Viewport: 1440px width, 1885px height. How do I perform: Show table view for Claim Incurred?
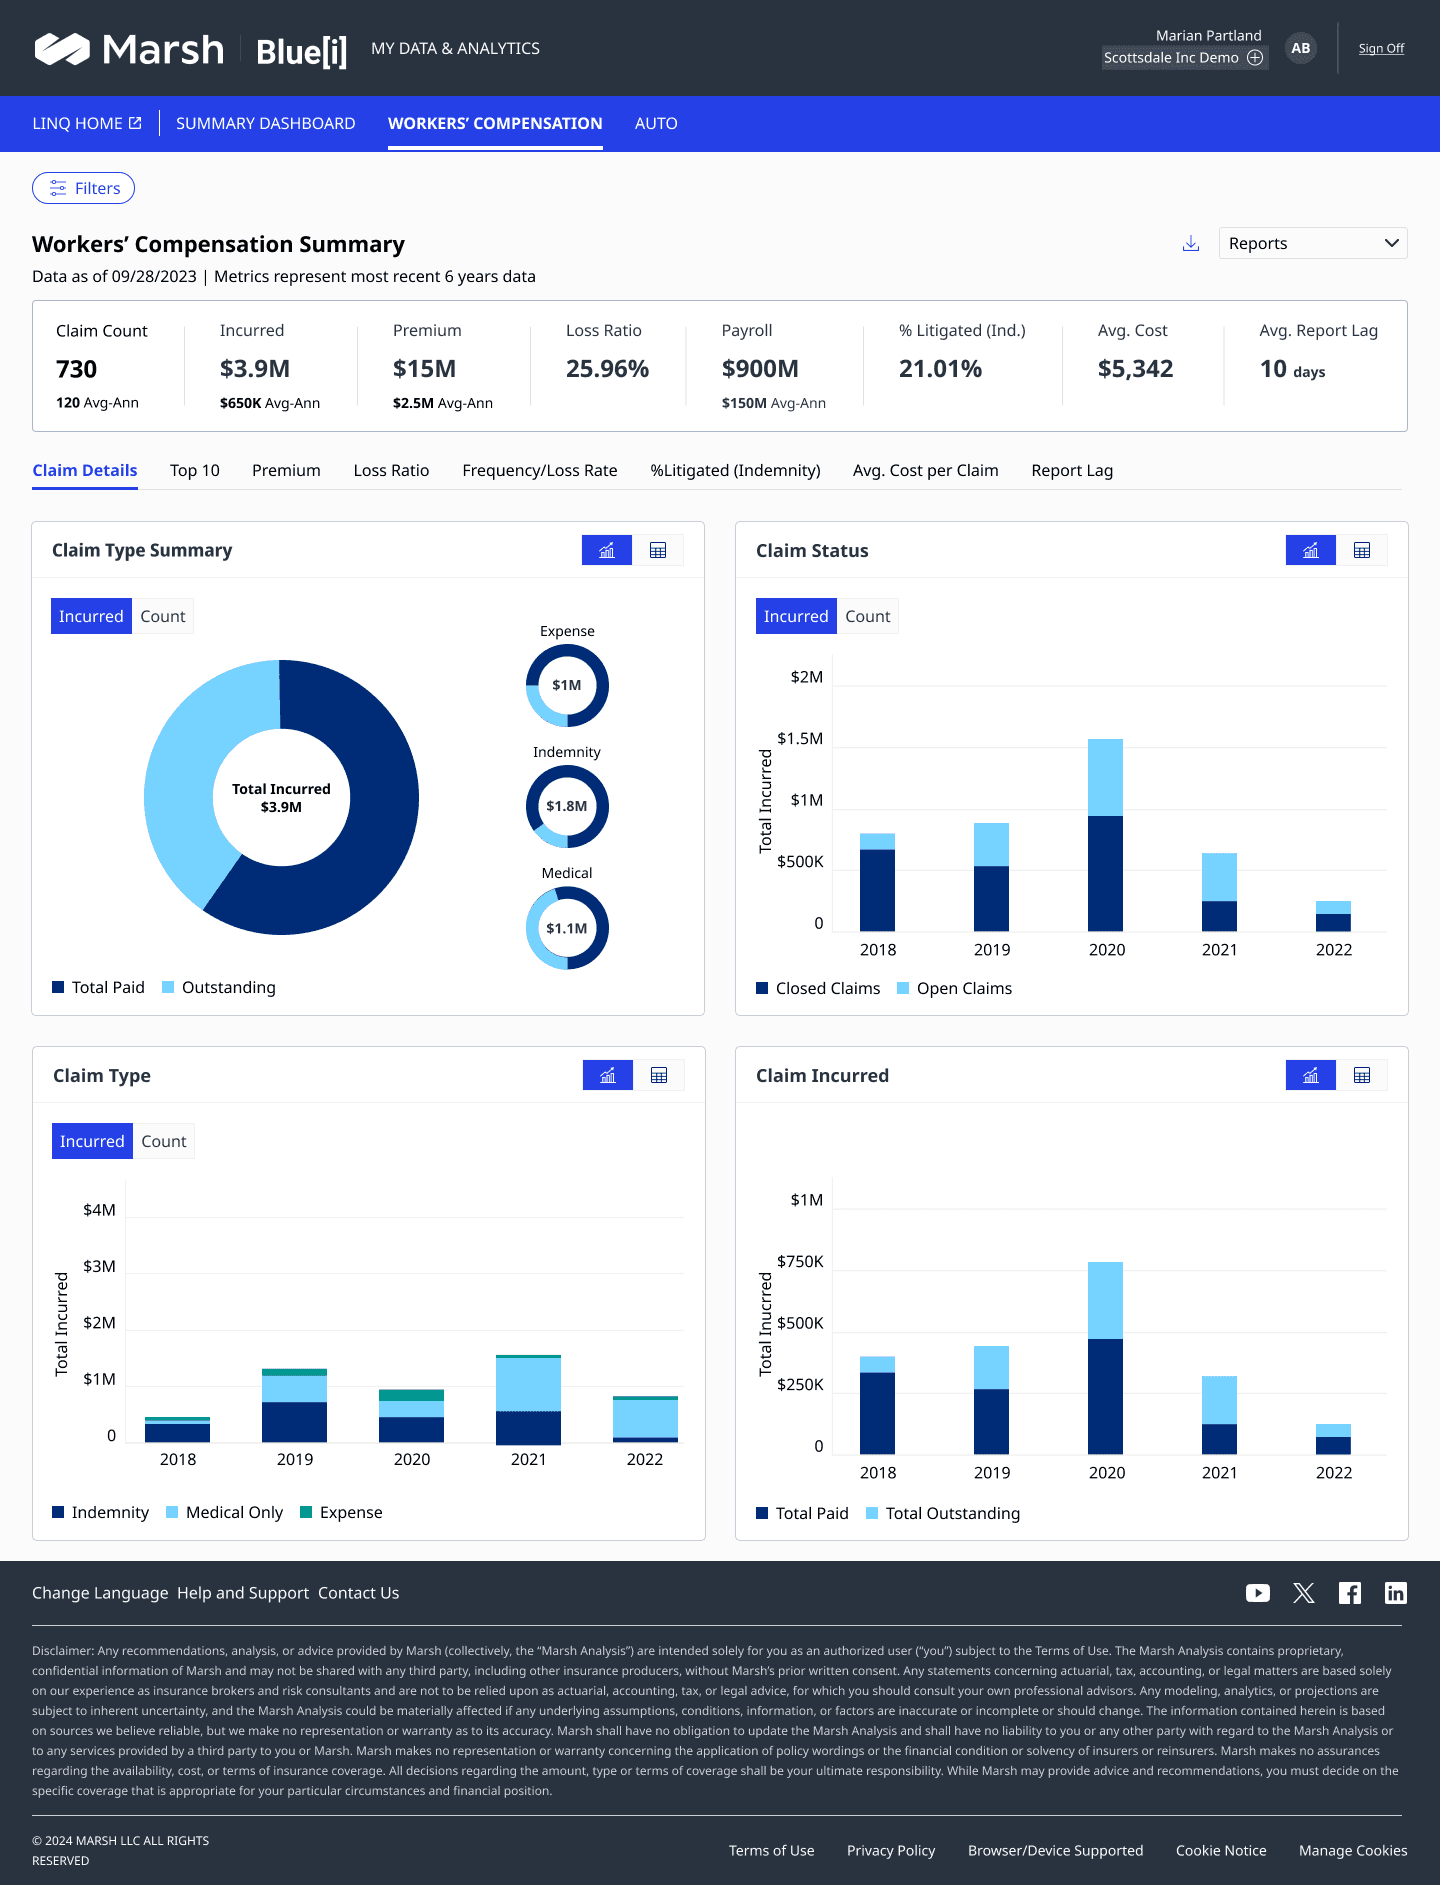(x=1362, y=1075)
